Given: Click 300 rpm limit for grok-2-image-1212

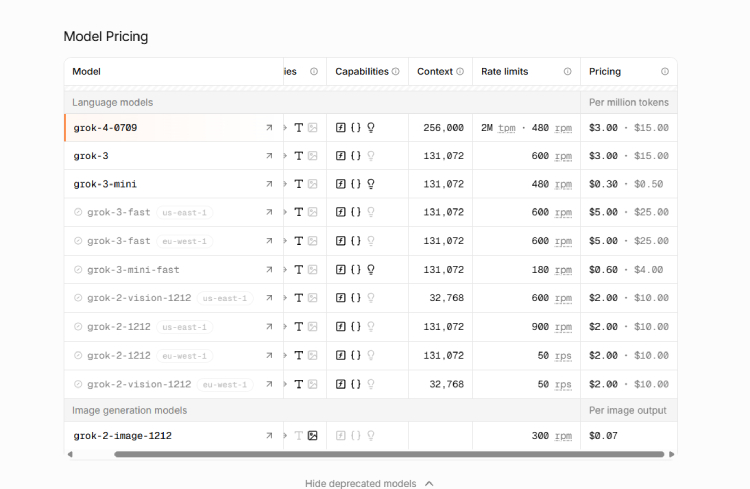Looking at the screenshot, I should 551,436.
